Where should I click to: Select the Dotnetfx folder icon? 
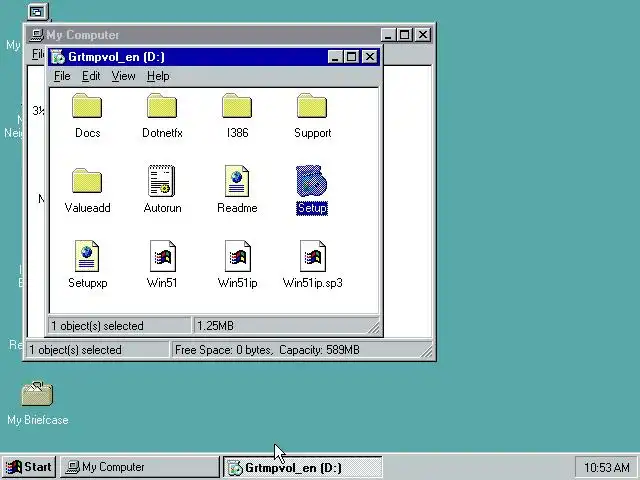pyautogui.click(x=162, y=106)
